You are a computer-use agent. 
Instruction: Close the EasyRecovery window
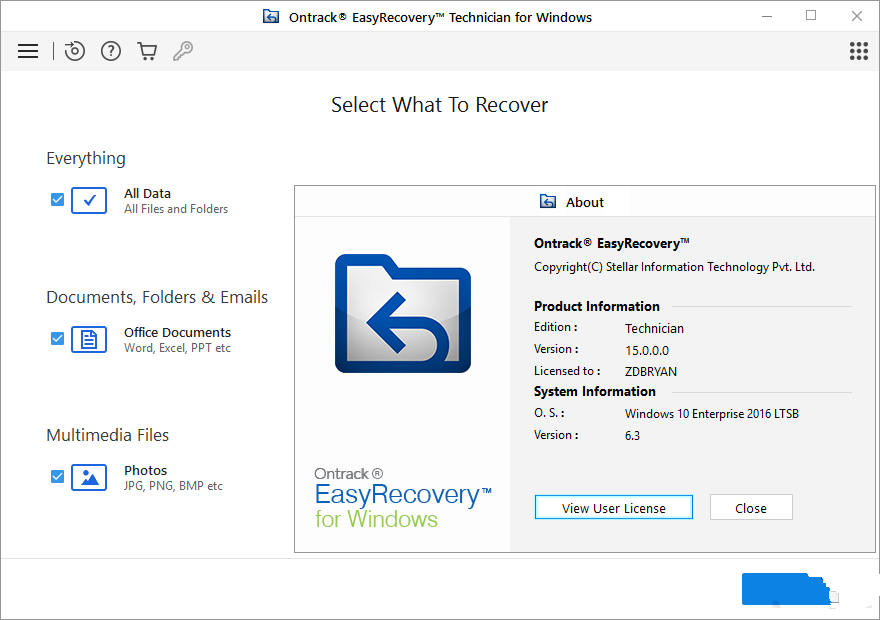click(x=856, y=16)
